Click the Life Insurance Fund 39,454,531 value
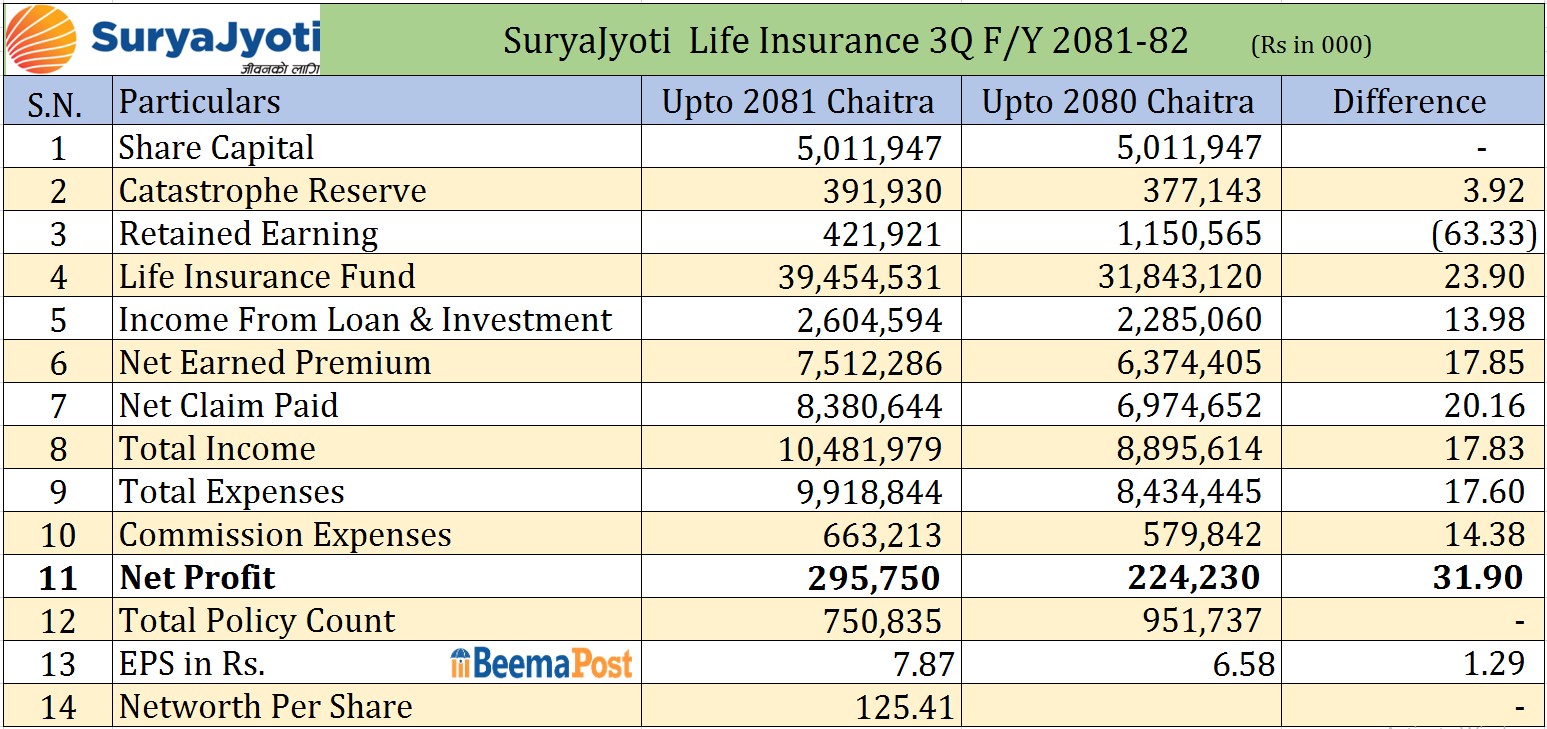The height and width of the screenshot is (729, 1547). (859, 277)
